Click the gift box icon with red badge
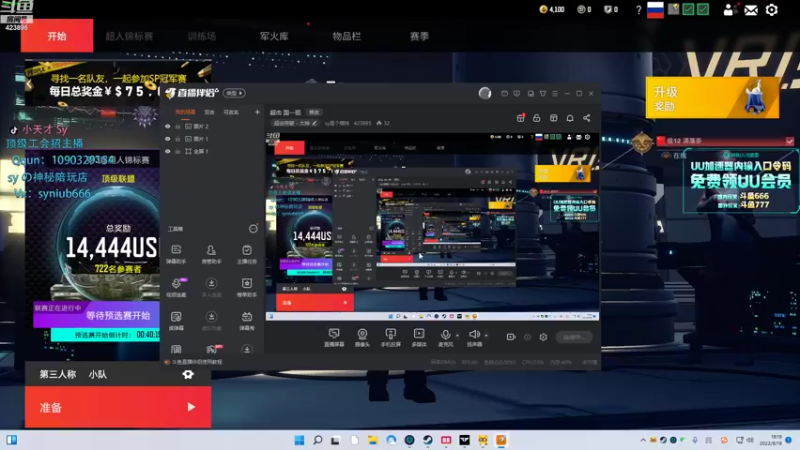The height and width of the screenshot is (450, 800). 520,118
